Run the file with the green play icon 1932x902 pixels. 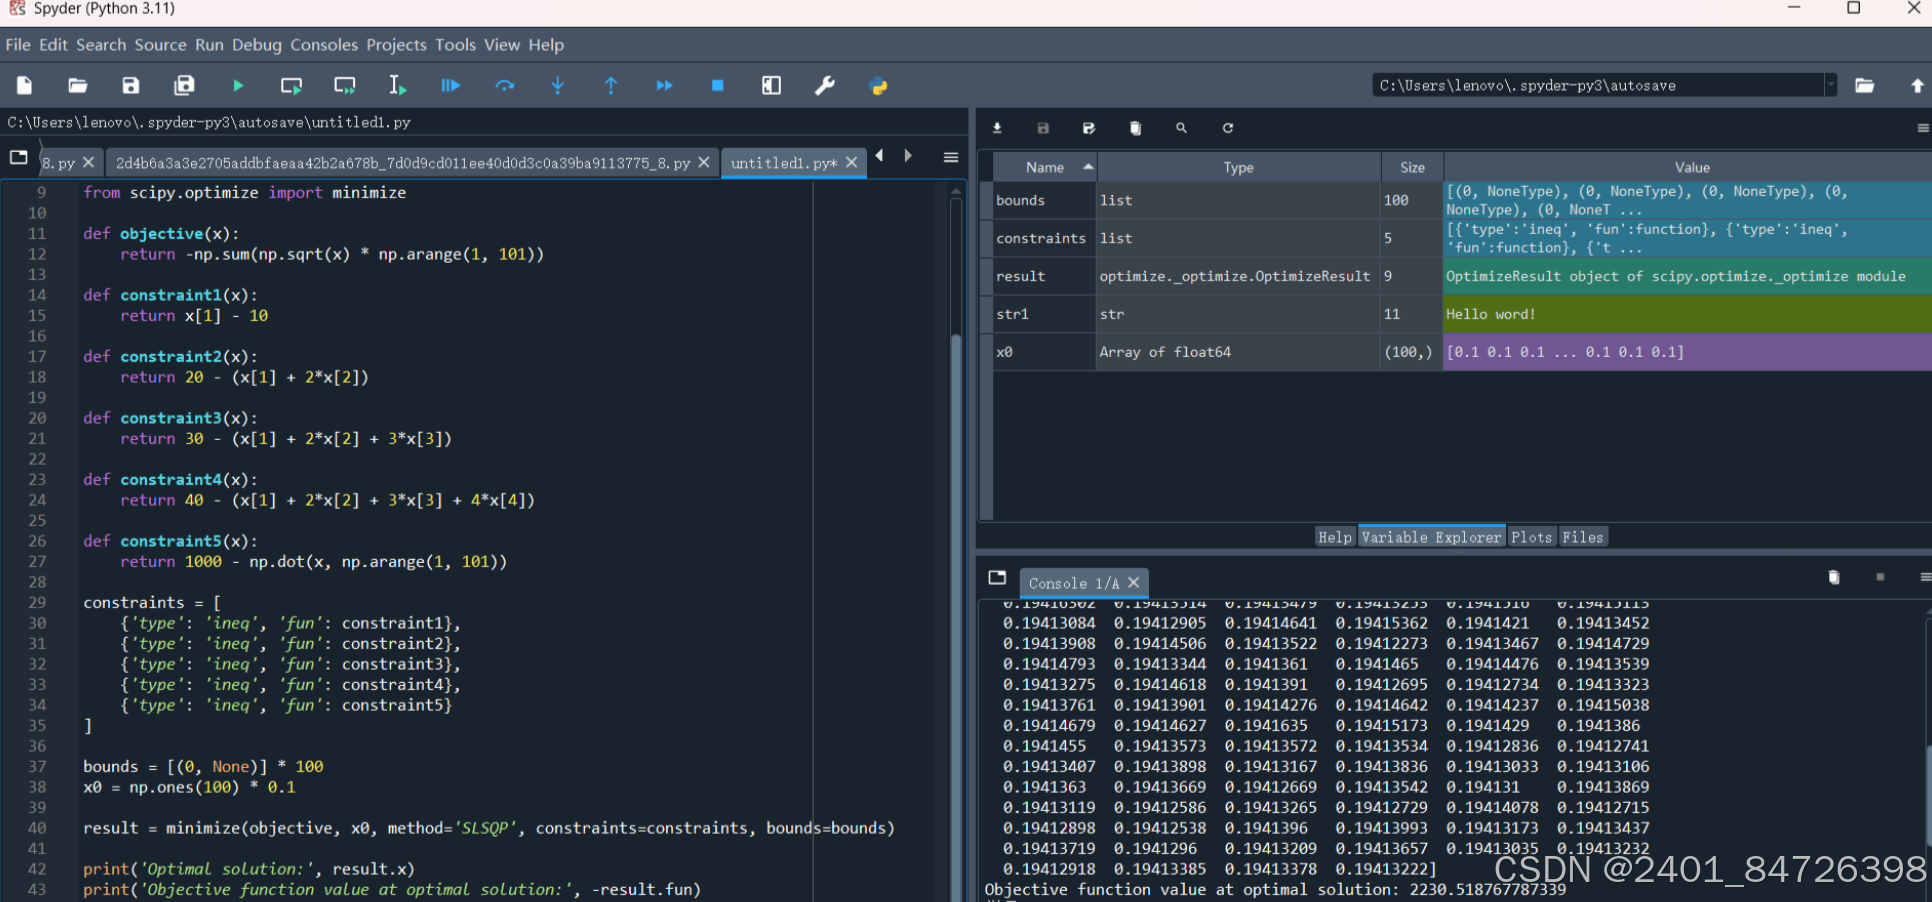[x=238, y=86]
